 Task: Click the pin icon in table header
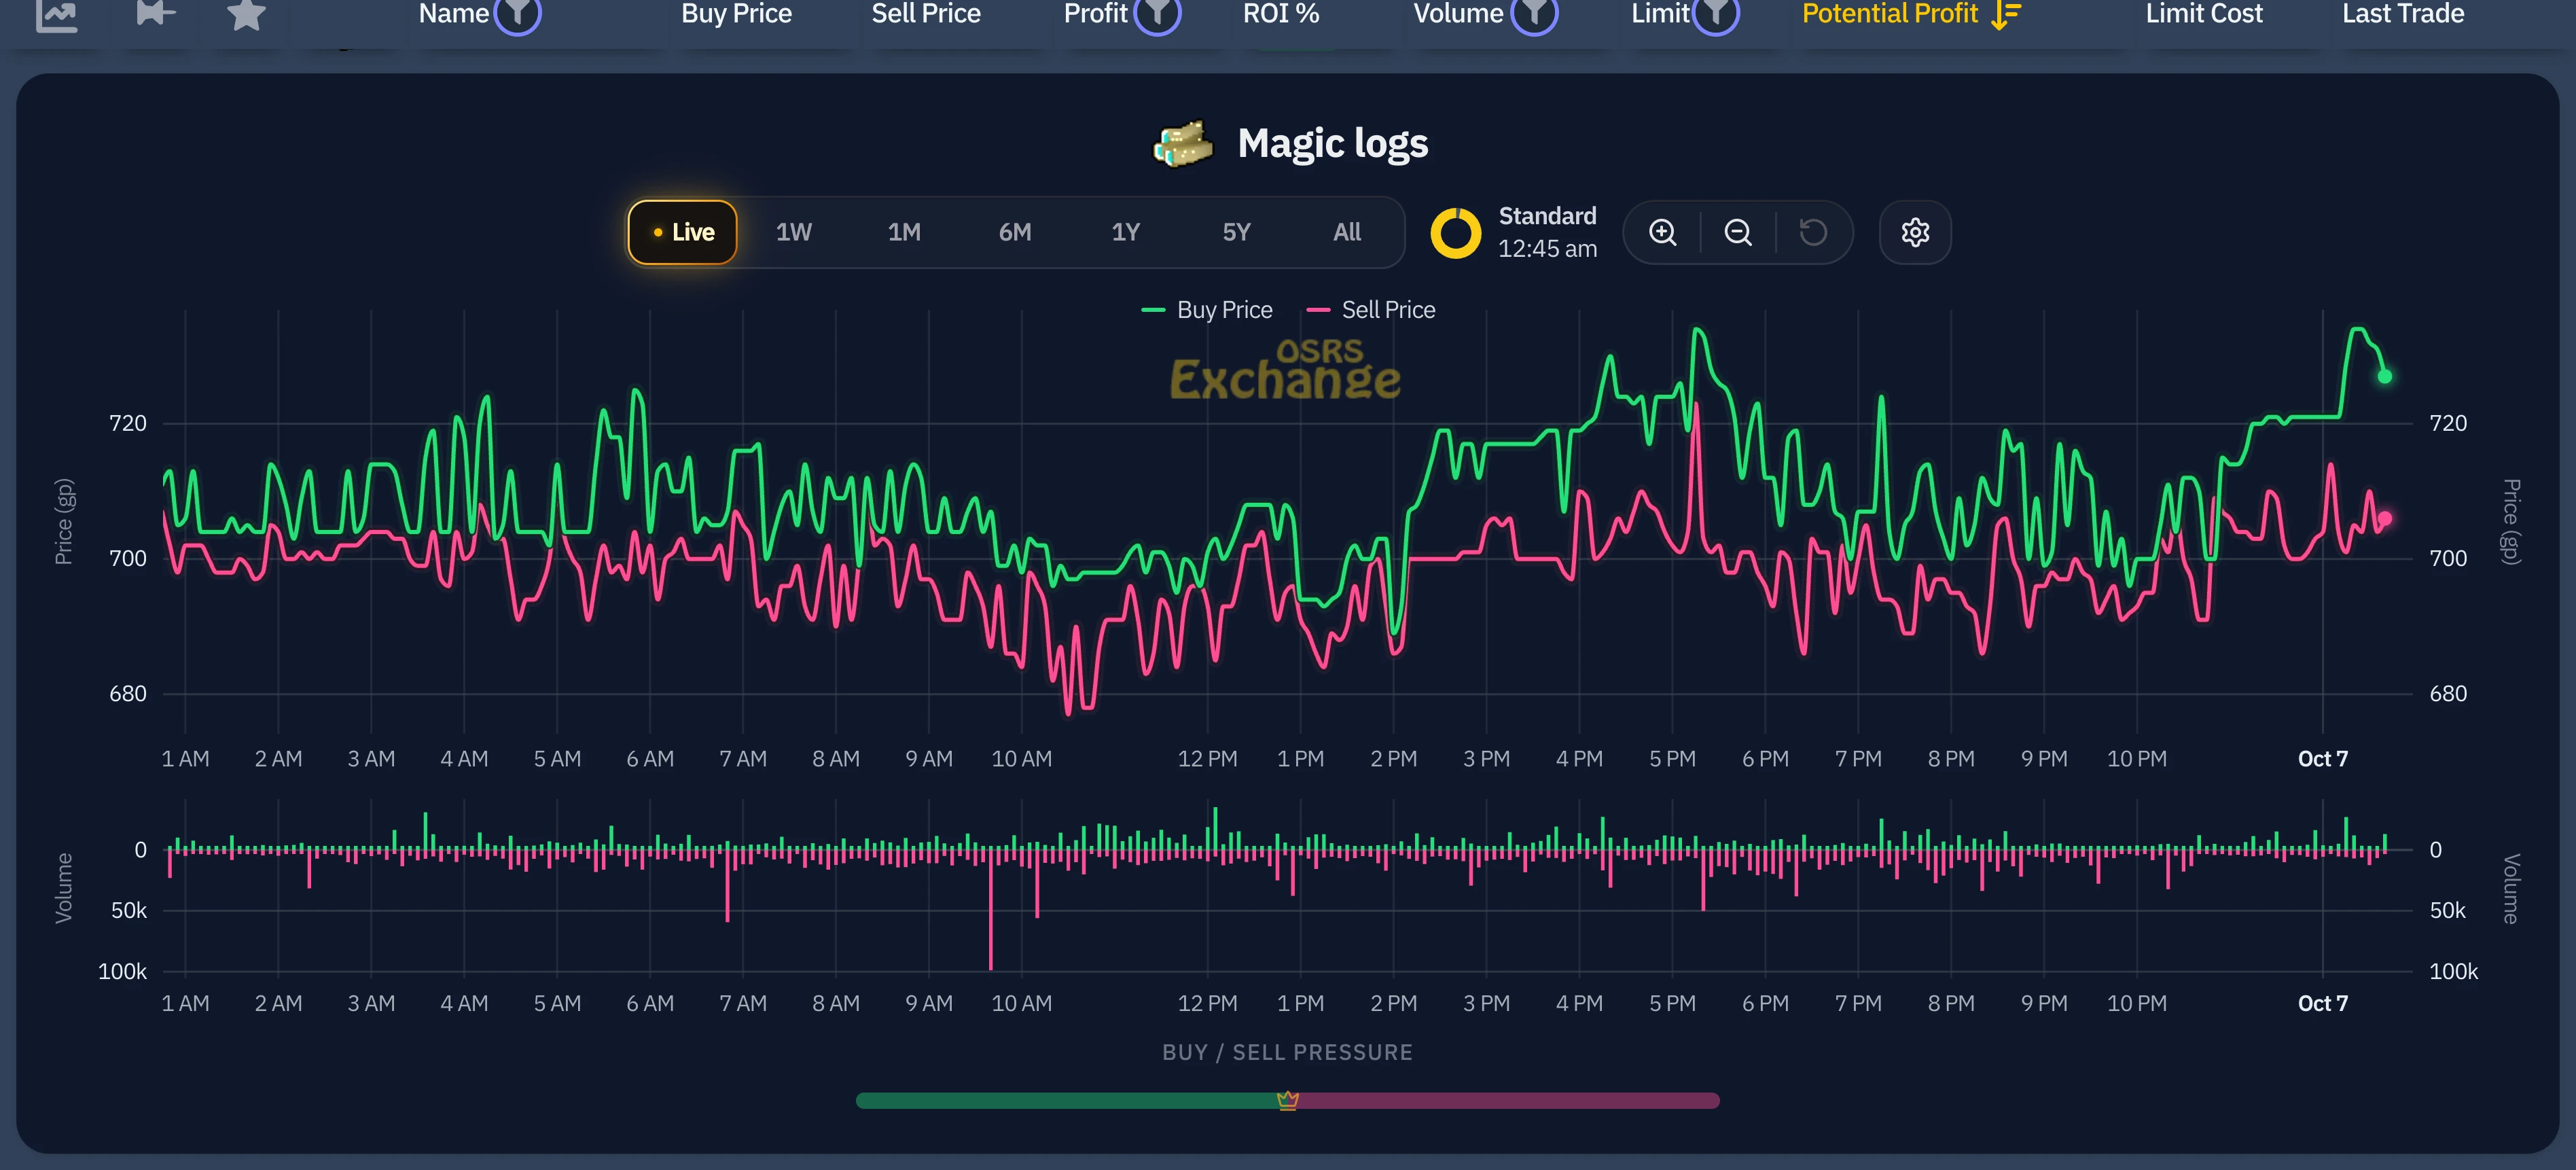(x=155, y=13)
